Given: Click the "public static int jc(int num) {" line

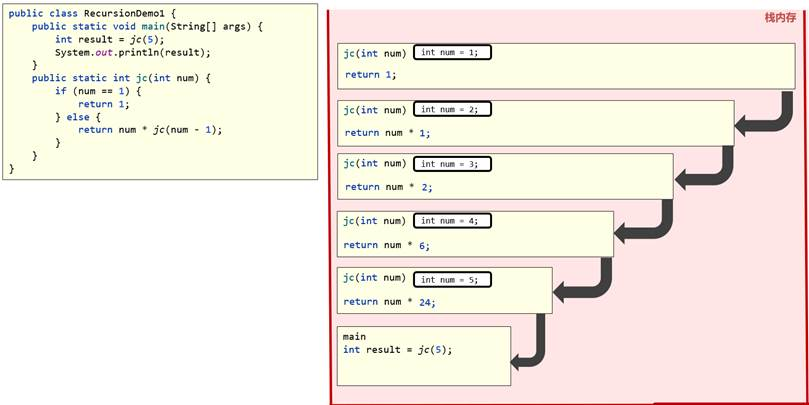Looking at the screenshot, I should tap(121, 78).
